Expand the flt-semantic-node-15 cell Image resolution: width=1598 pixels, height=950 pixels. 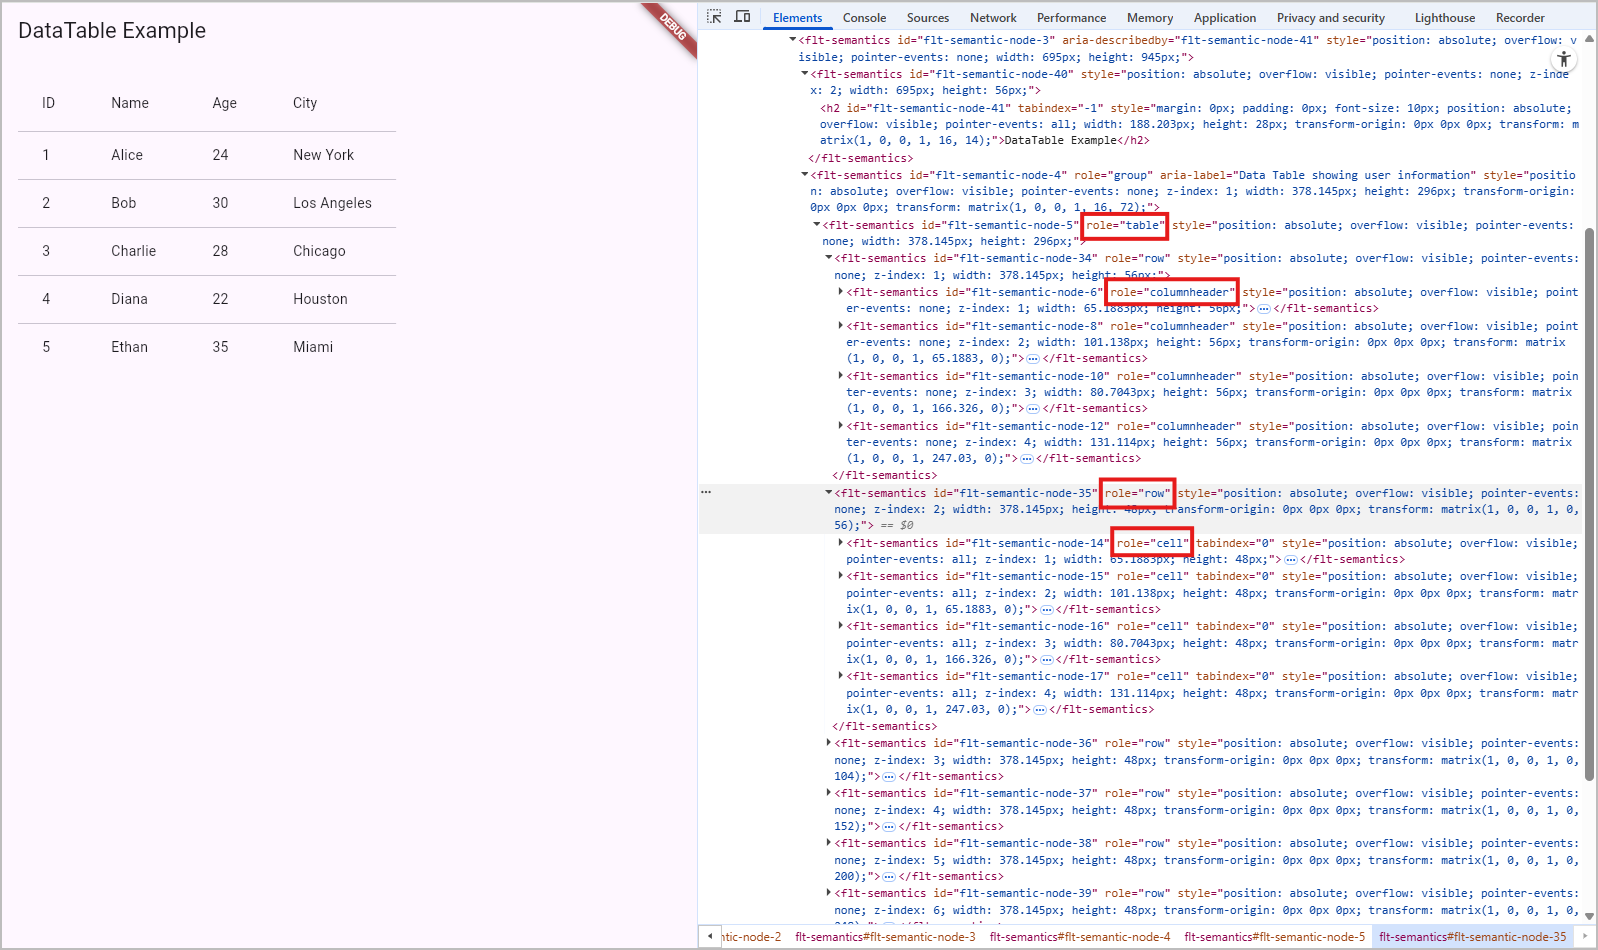pyautogui.click(x=841, y=576)
